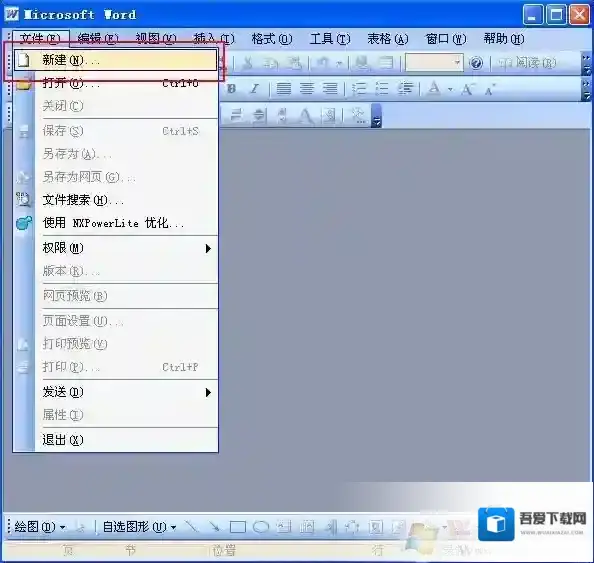Click the Undo icon
This screenshot has width=594, height=563.
(322, 63)
